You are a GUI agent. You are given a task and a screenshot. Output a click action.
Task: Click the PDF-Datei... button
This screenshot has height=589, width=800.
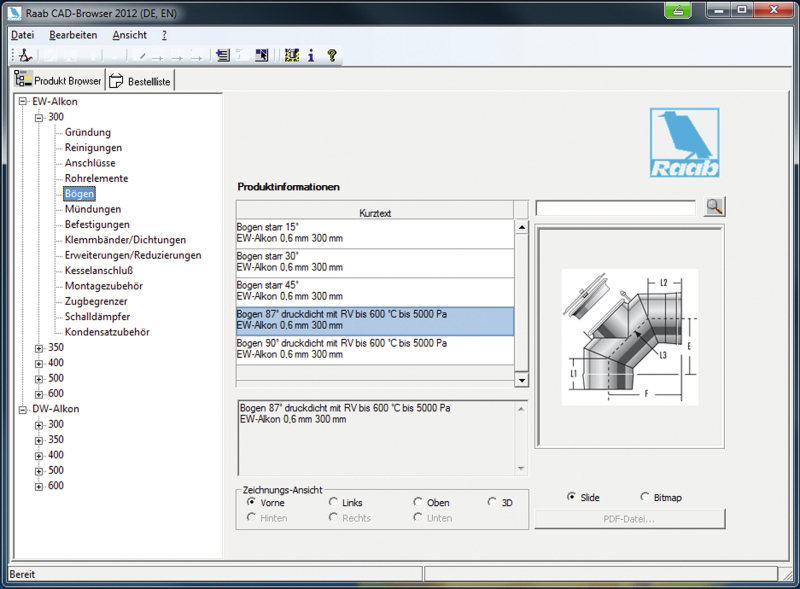630,519
